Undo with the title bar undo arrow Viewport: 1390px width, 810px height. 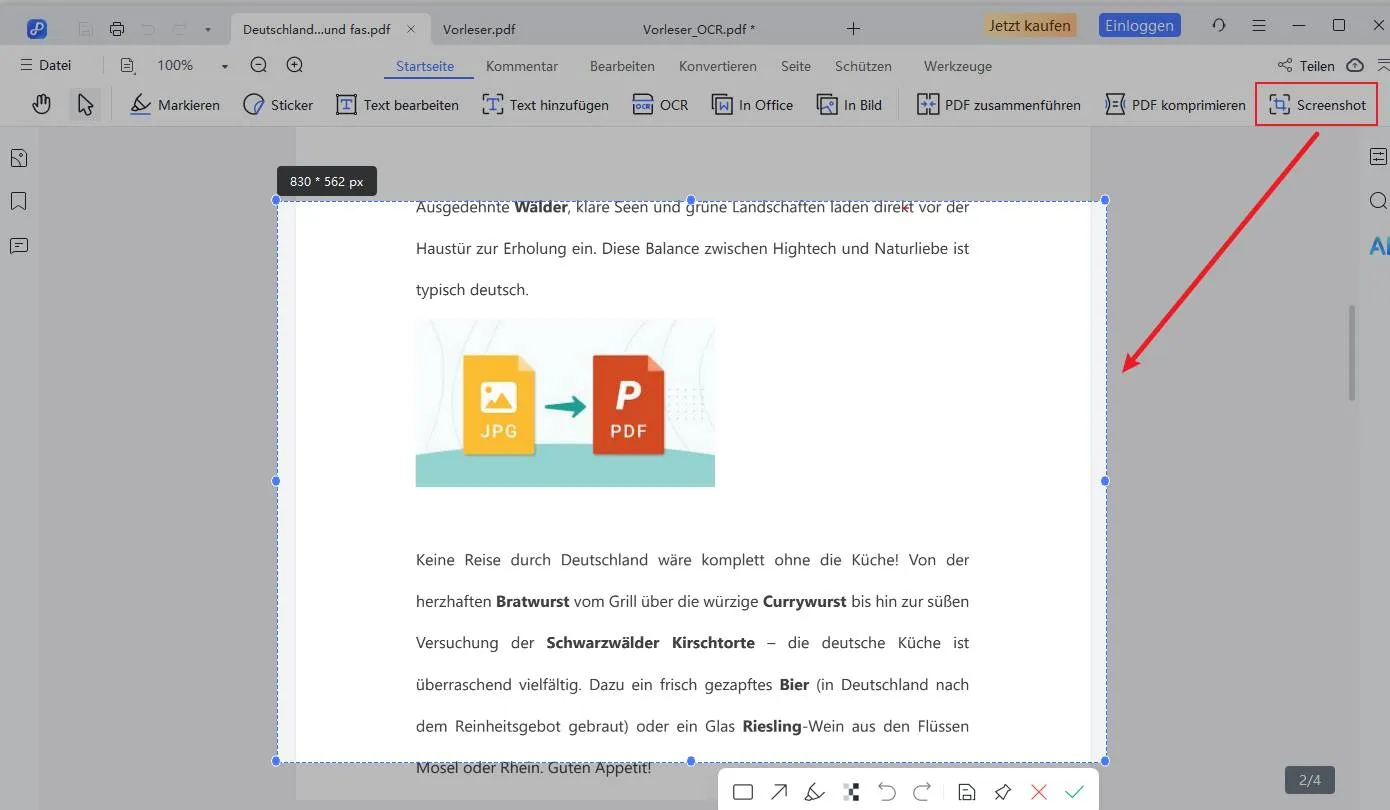pyautogui.click(x=149, y=28)
